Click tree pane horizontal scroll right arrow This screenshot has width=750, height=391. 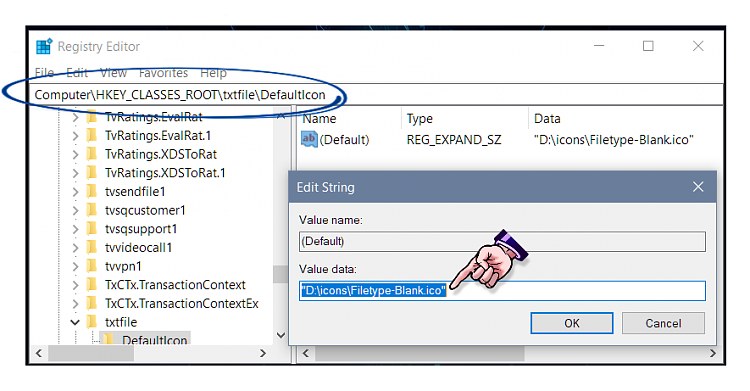pyautogui.click(x=263, y=354)
